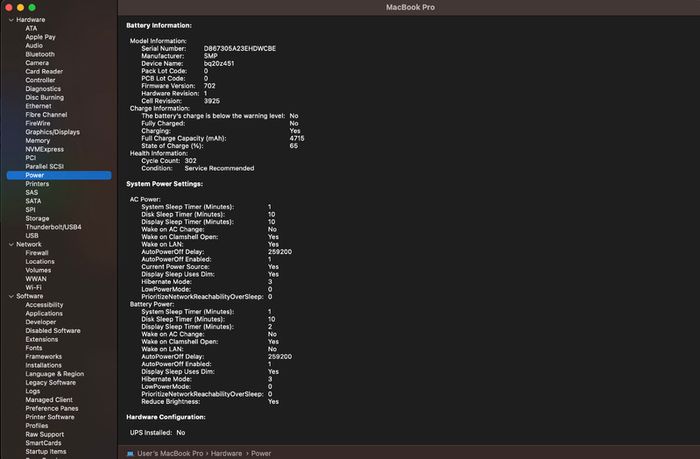Click the yellow minimize window button
Screen dimensions: 700x459
pos(20,7)
